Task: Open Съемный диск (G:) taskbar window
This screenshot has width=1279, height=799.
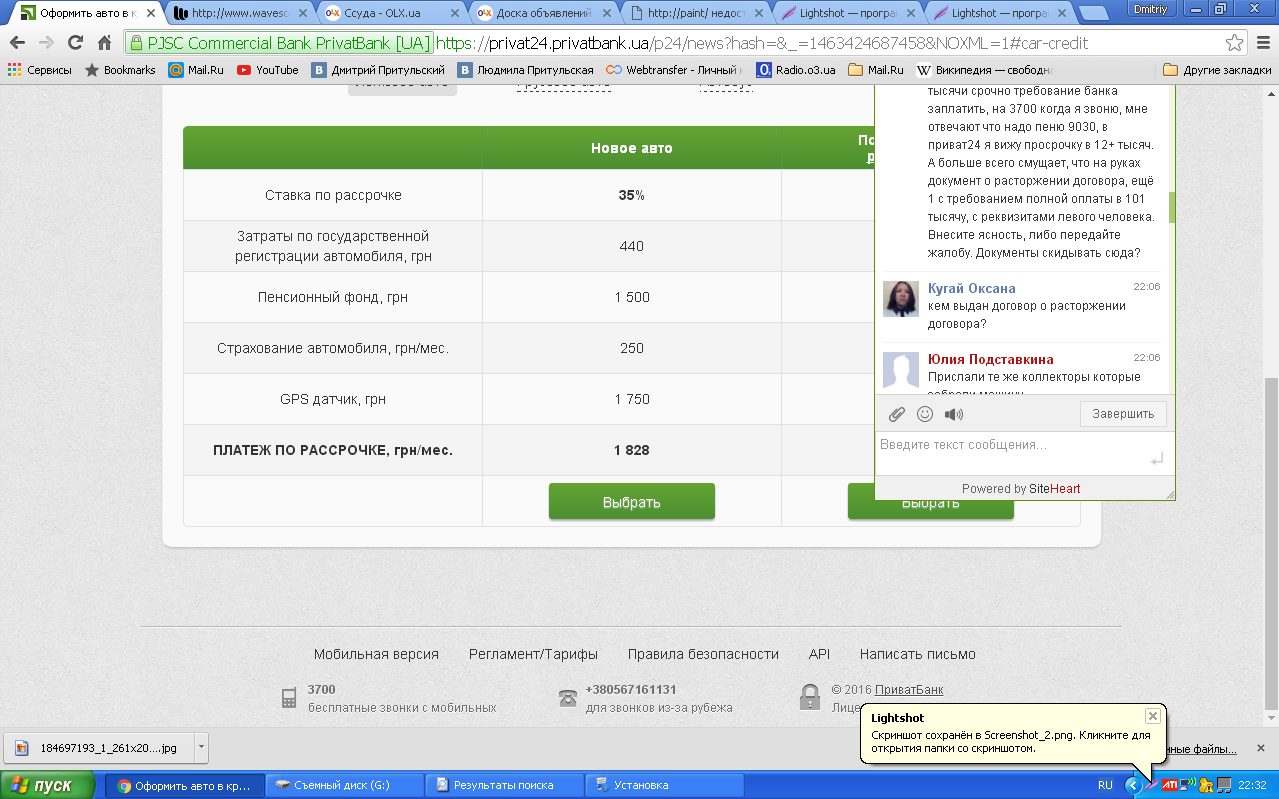Action: coord(343,785)
